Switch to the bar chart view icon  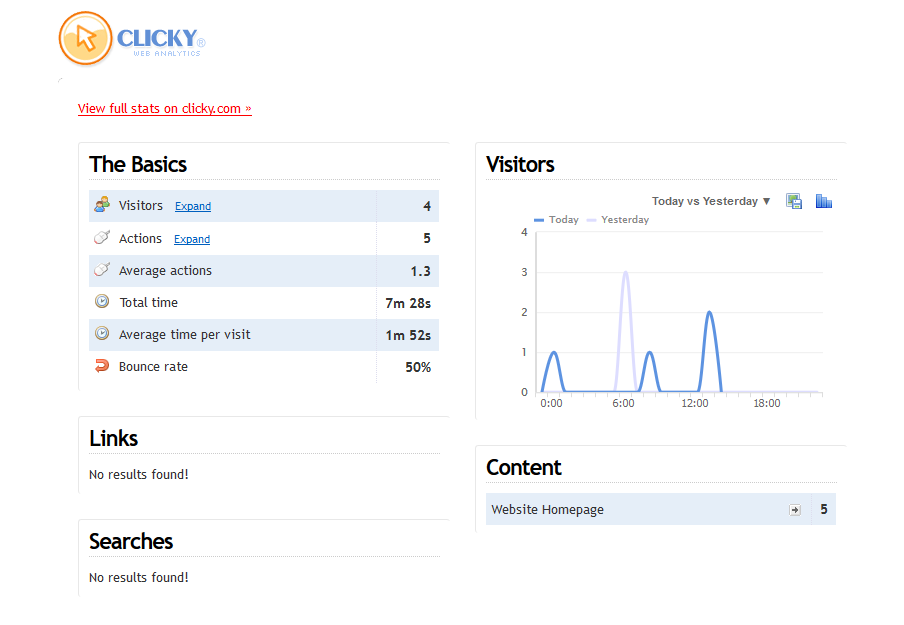click(x=824, y=201)
